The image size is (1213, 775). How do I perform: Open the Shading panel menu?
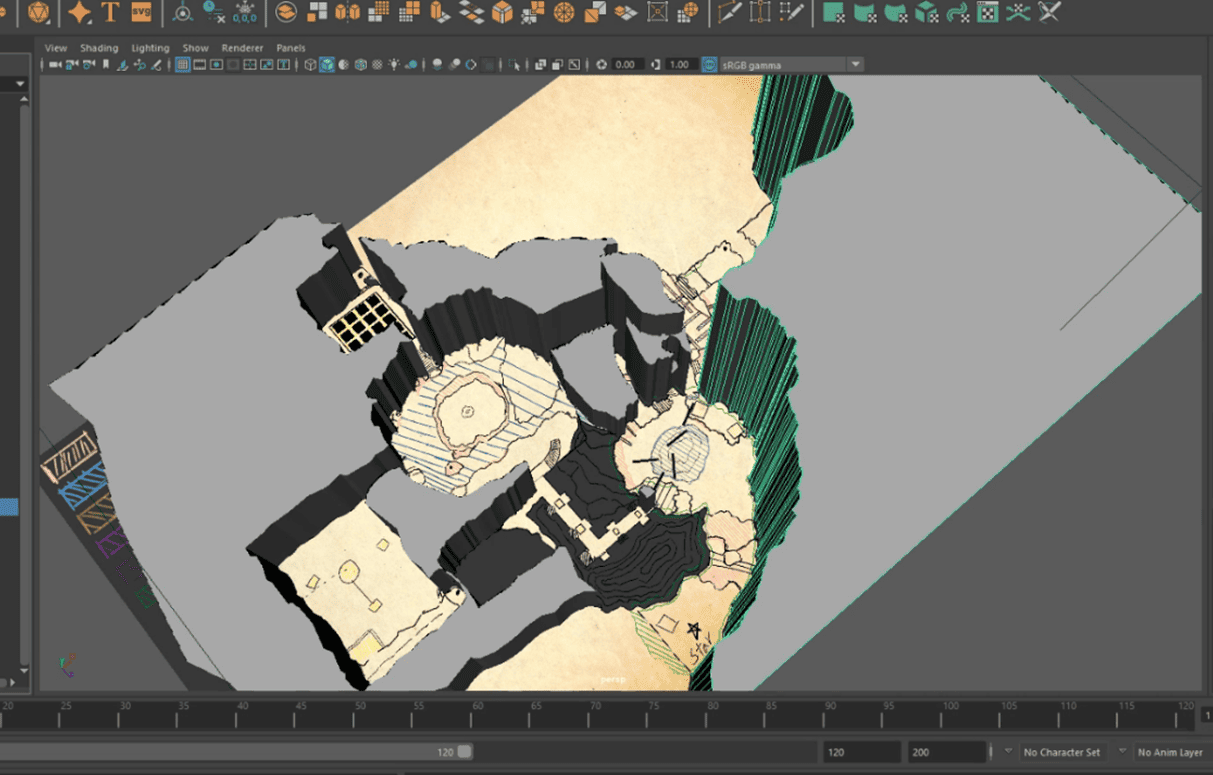[99, 48]
